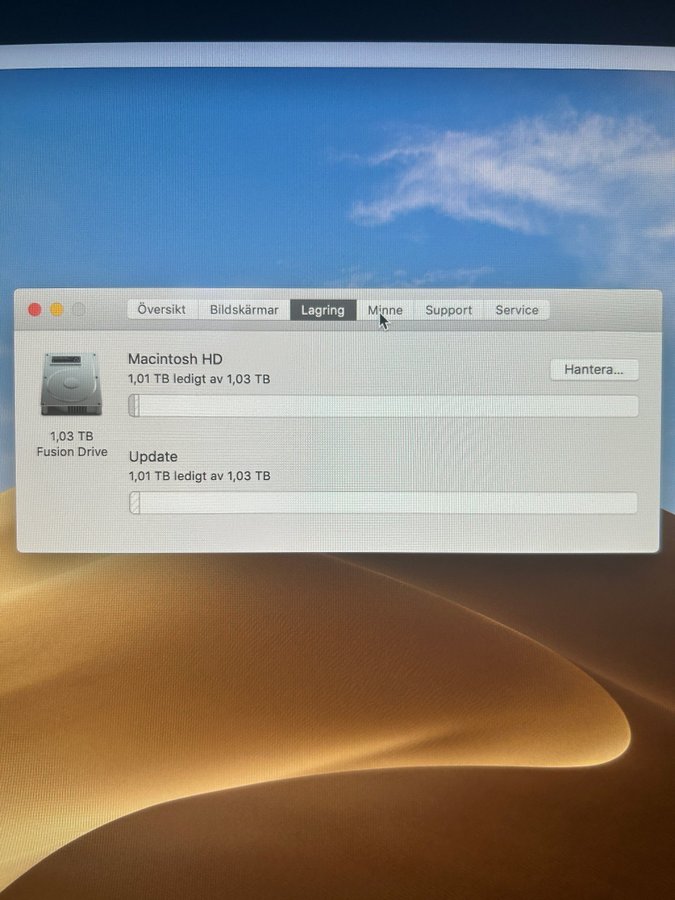
Task: Minimize the window using the yellow button
Action: click(x=57, y=310)
